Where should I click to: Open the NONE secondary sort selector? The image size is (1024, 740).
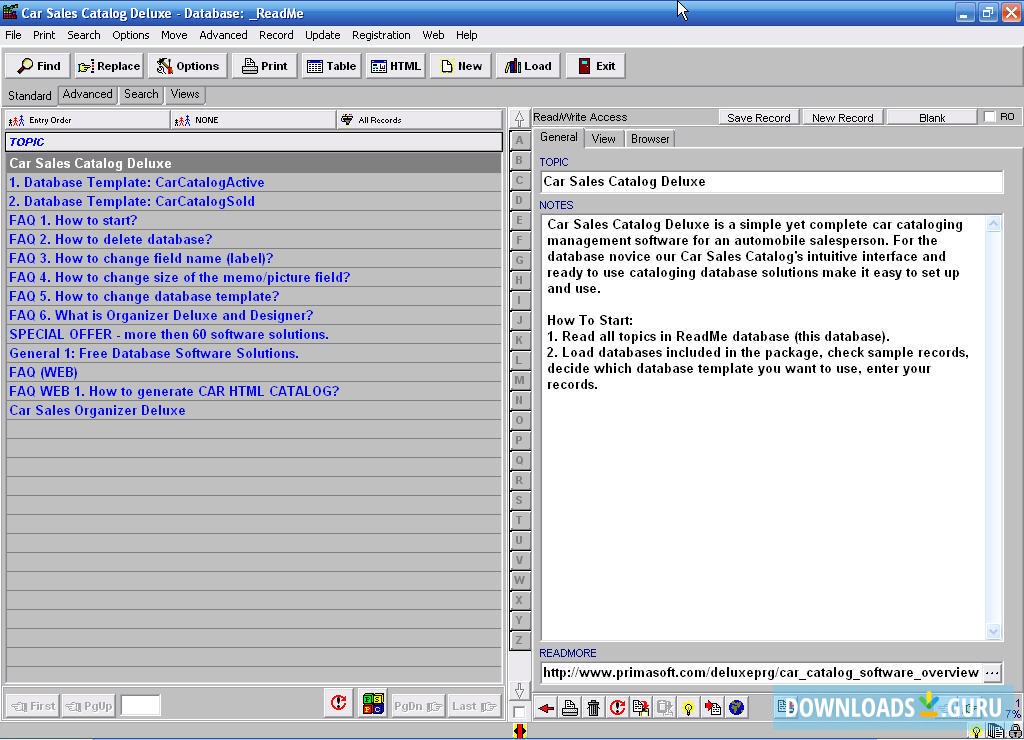[253, 120]
